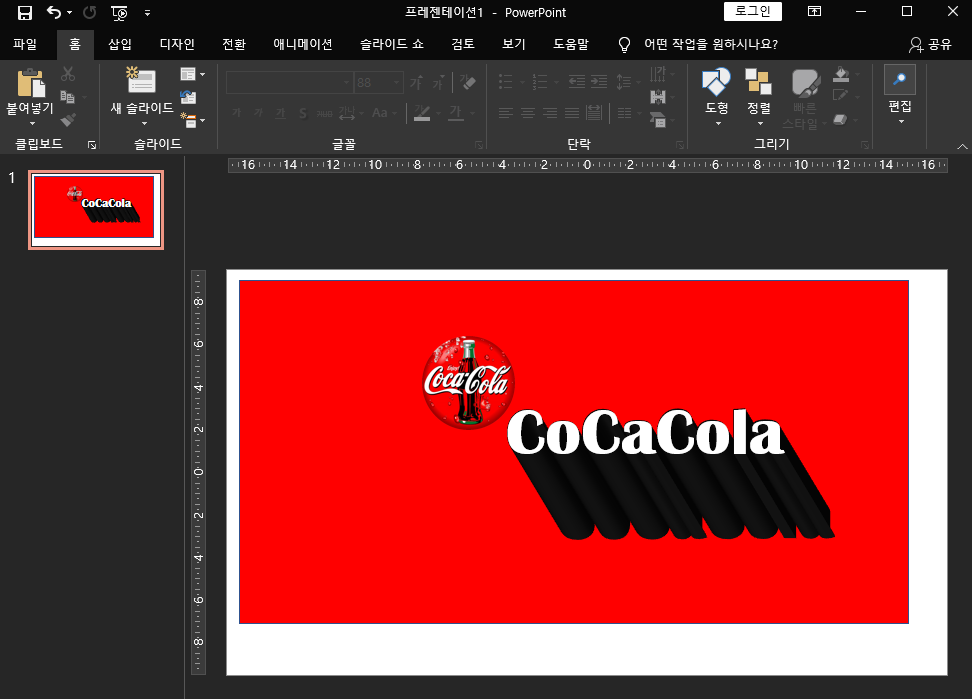Screen dimensions: 972x699
Task: Collapse the ribbon with the chevron
Action: tap(962, 146)
